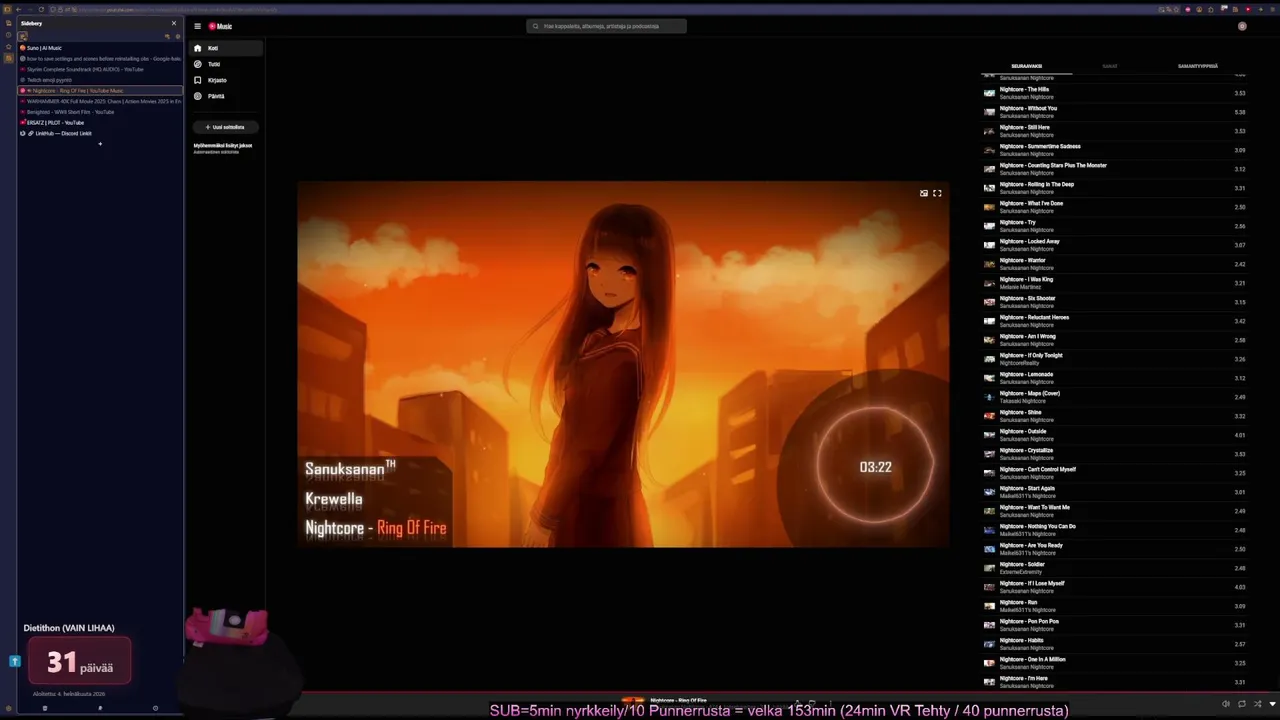The width and height of the screenshot is (1280, 720).
Task: Play 'Nightcore - Locked Away' from queue
Action: [1115, 245]
